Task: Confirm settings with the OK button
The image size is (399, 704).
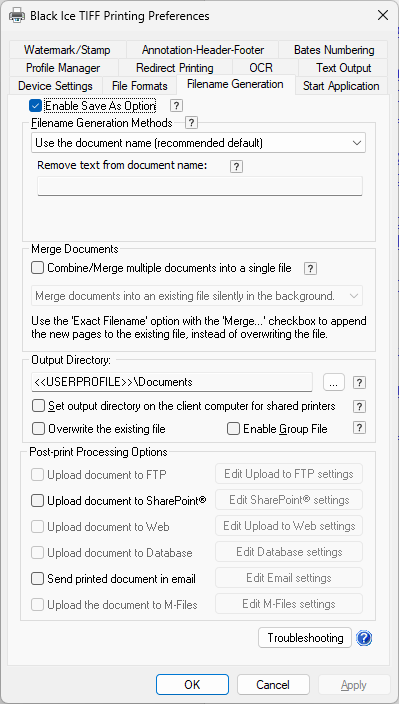Action: coord(192,684)
